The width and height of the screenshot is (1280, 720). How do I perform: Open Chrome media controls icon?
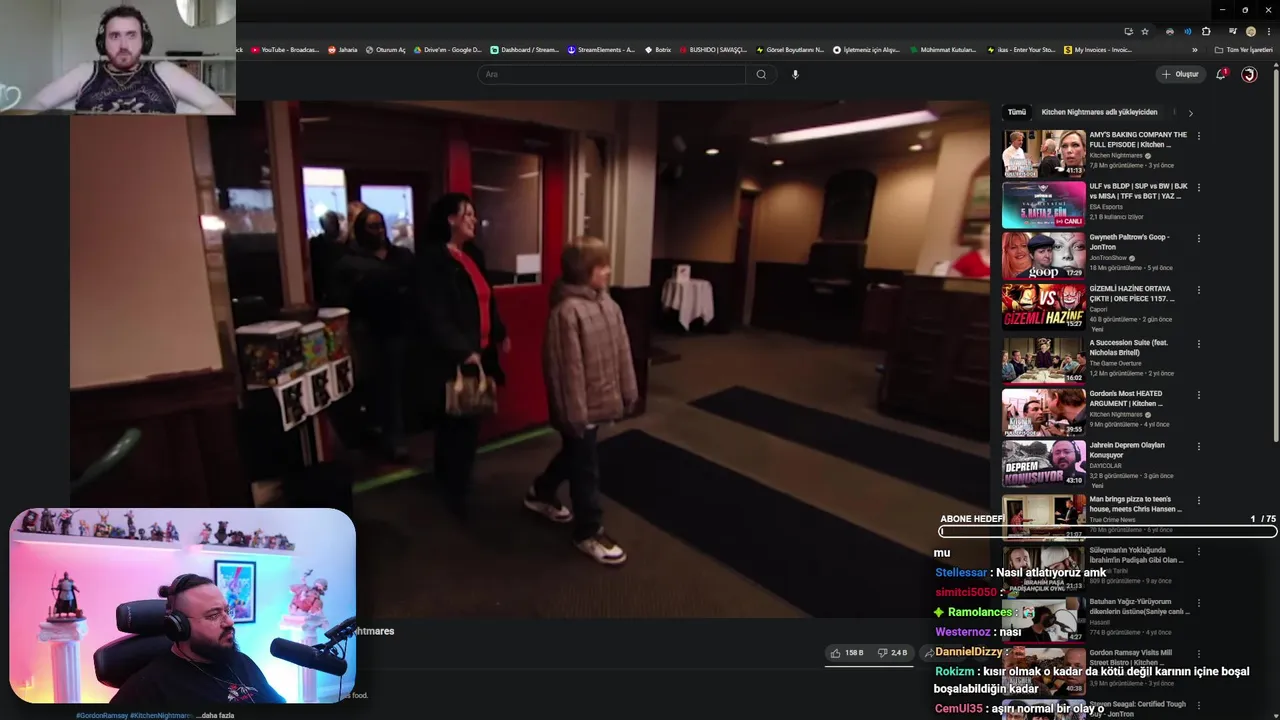point(1233,31)
